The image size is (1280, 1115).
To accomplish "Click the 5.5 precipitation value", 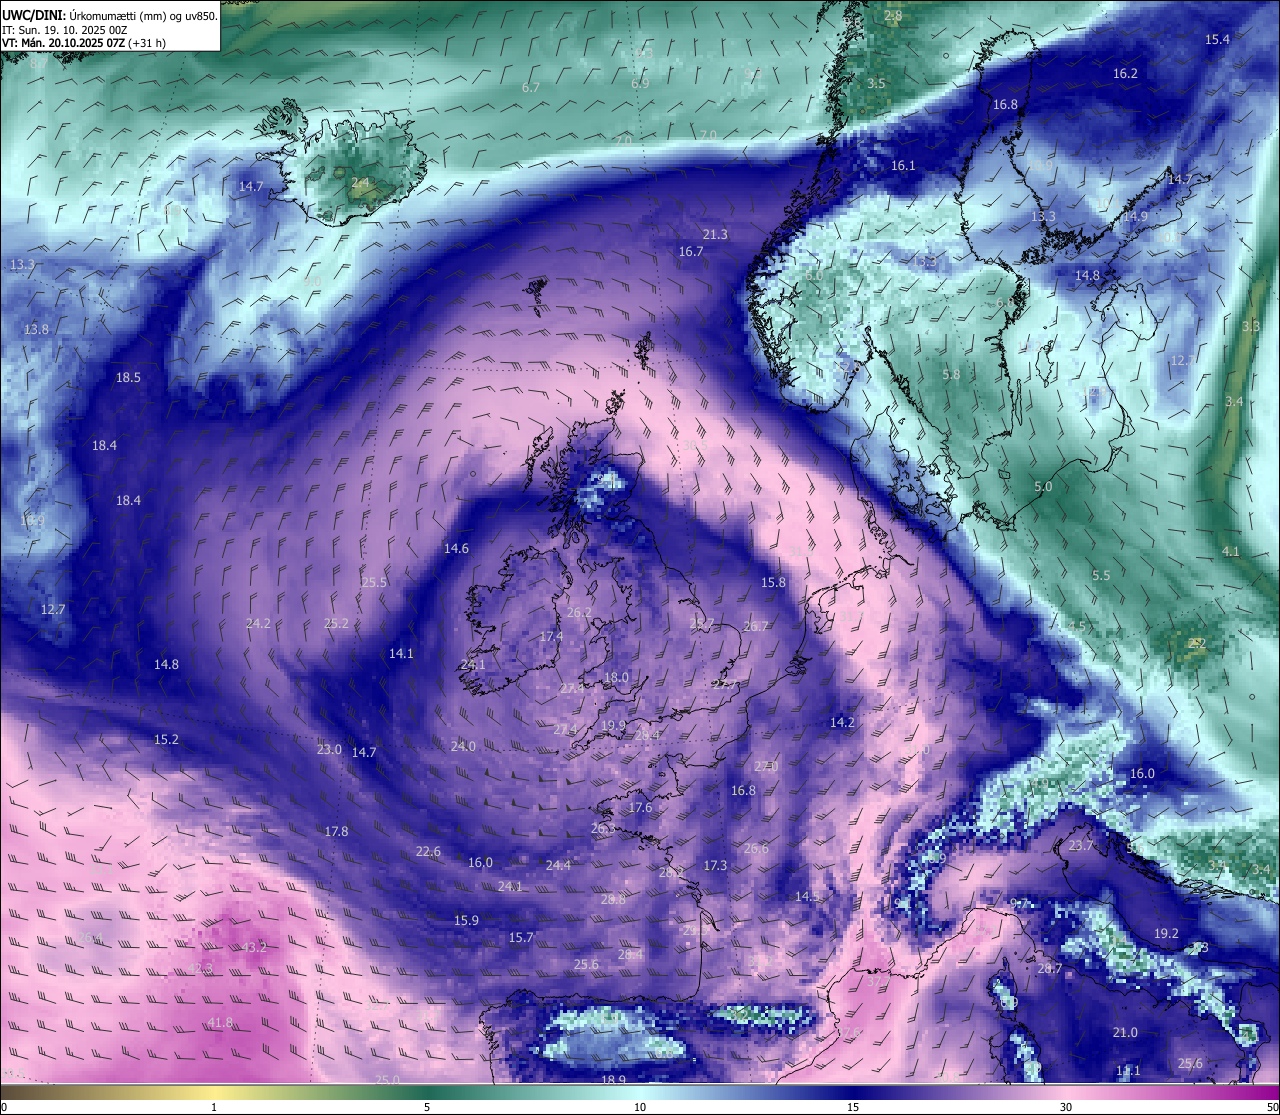I will click(1101, 575).
